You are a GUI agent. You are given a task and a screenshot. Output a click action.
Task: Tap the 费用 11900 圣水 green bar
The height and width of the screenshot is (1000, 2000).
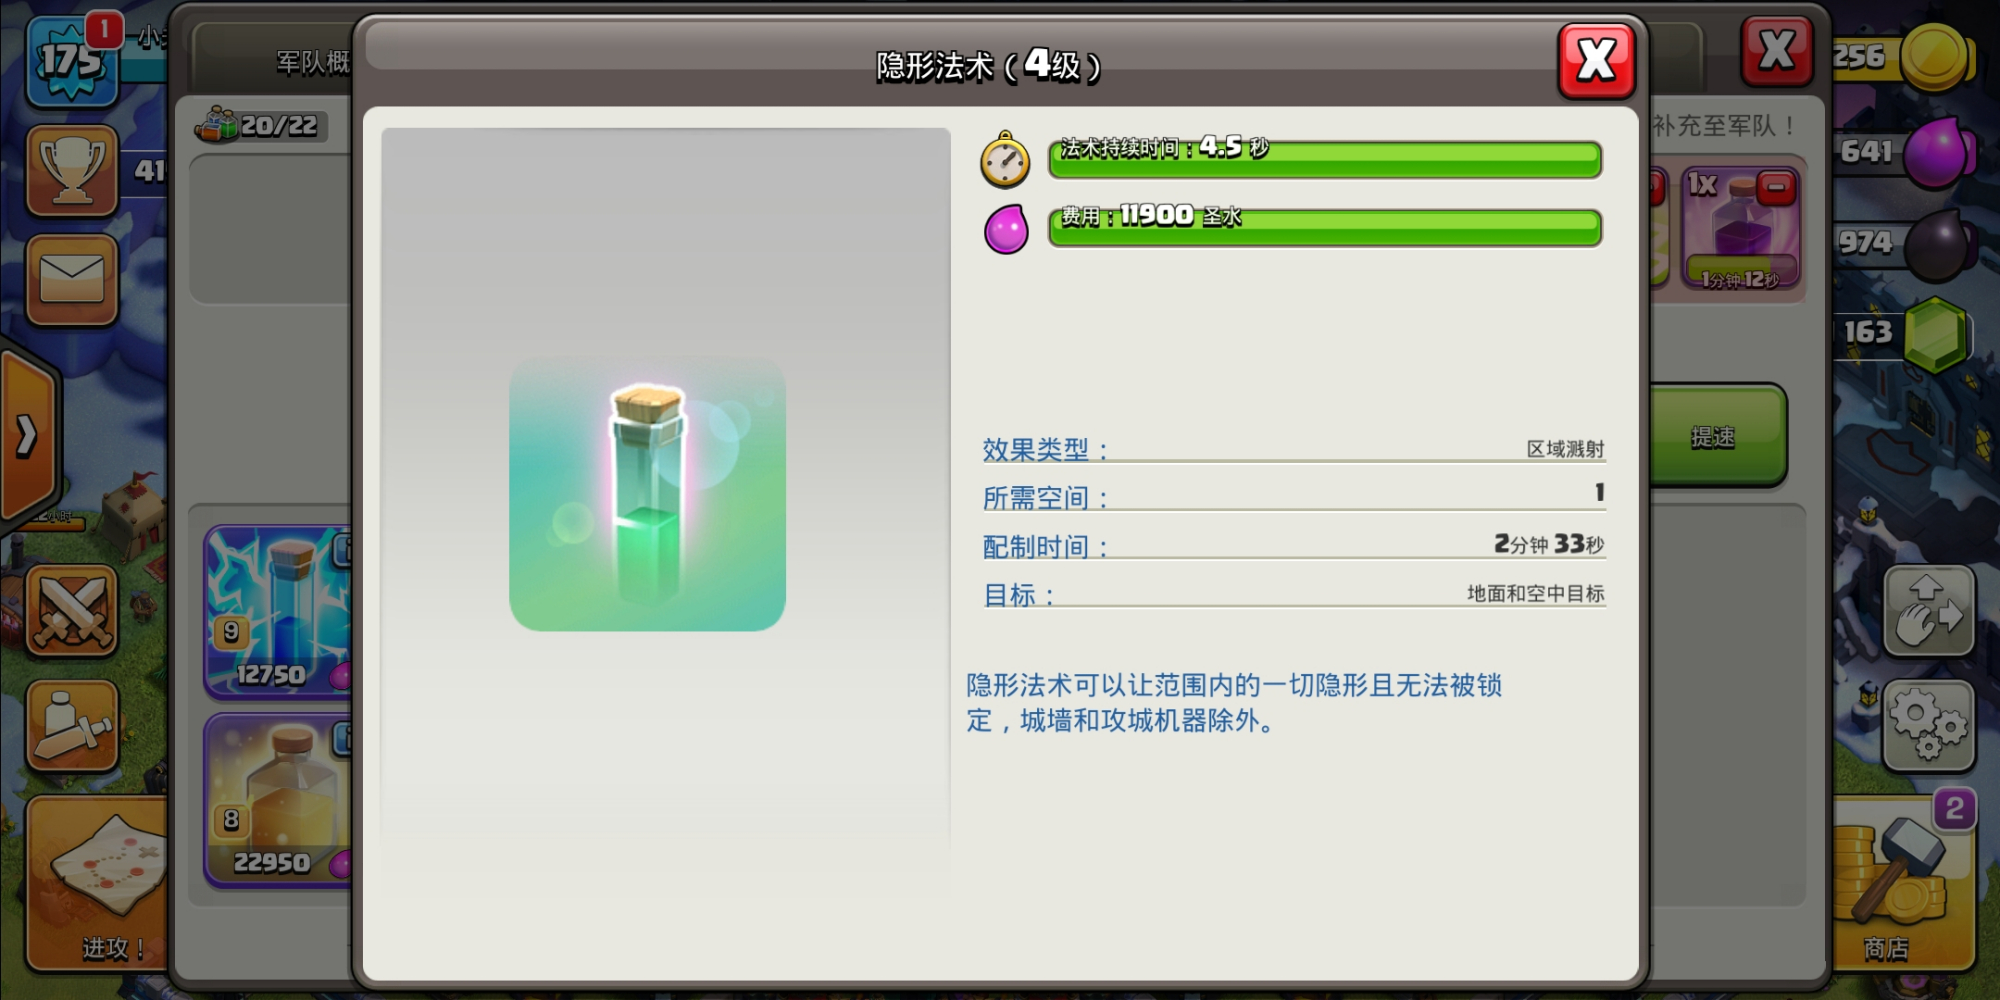[x=1325, y=226]
